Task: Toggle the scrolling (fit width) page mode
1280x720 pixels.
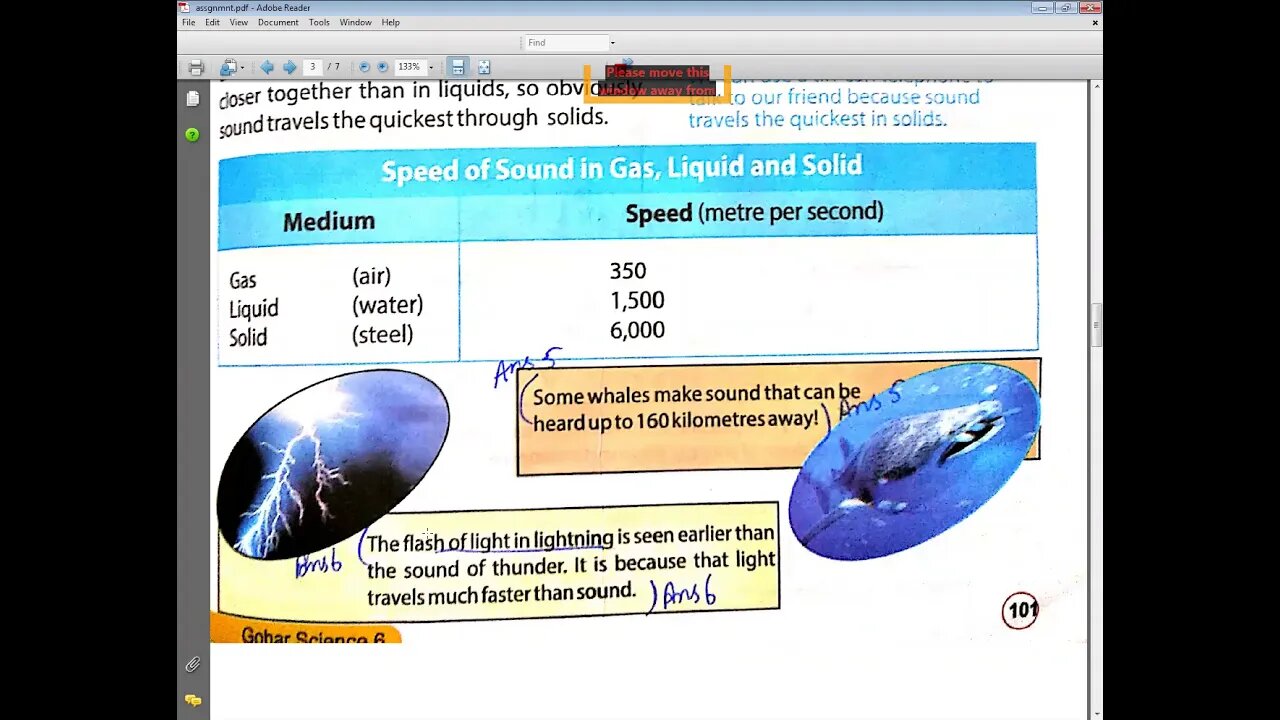Action: [458, 67]
